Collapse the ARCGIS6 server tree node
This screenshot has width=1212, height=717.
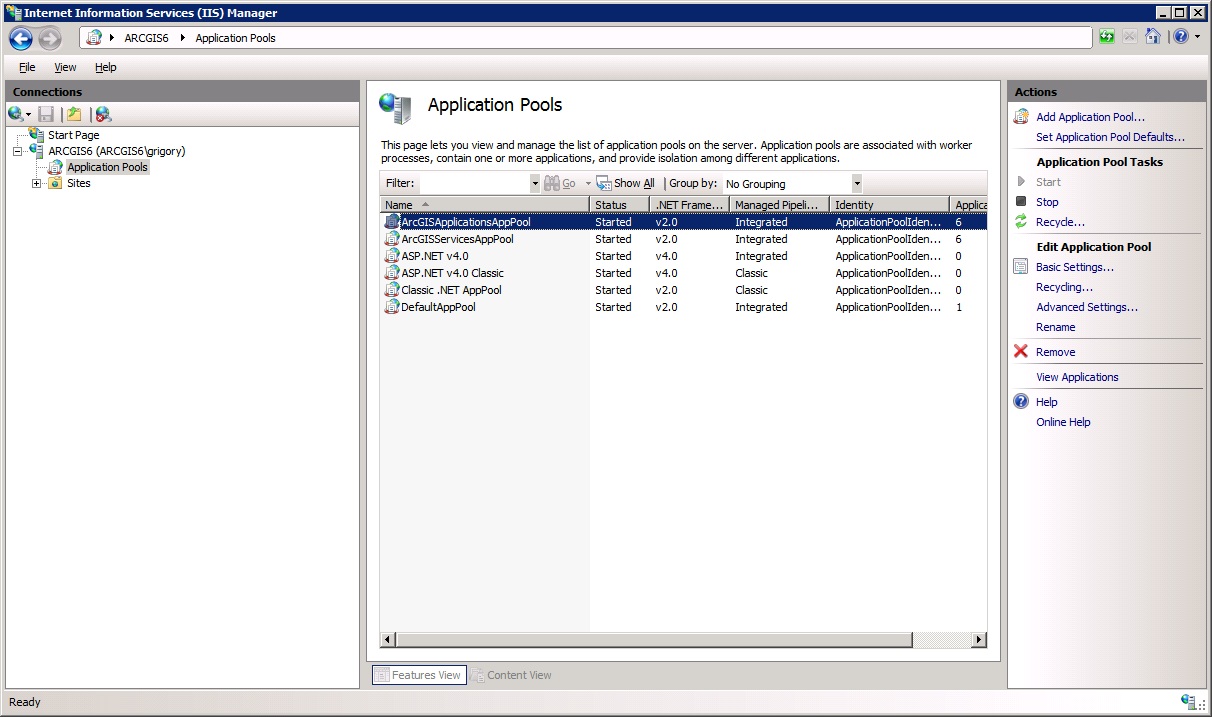(x=18, y=151)
